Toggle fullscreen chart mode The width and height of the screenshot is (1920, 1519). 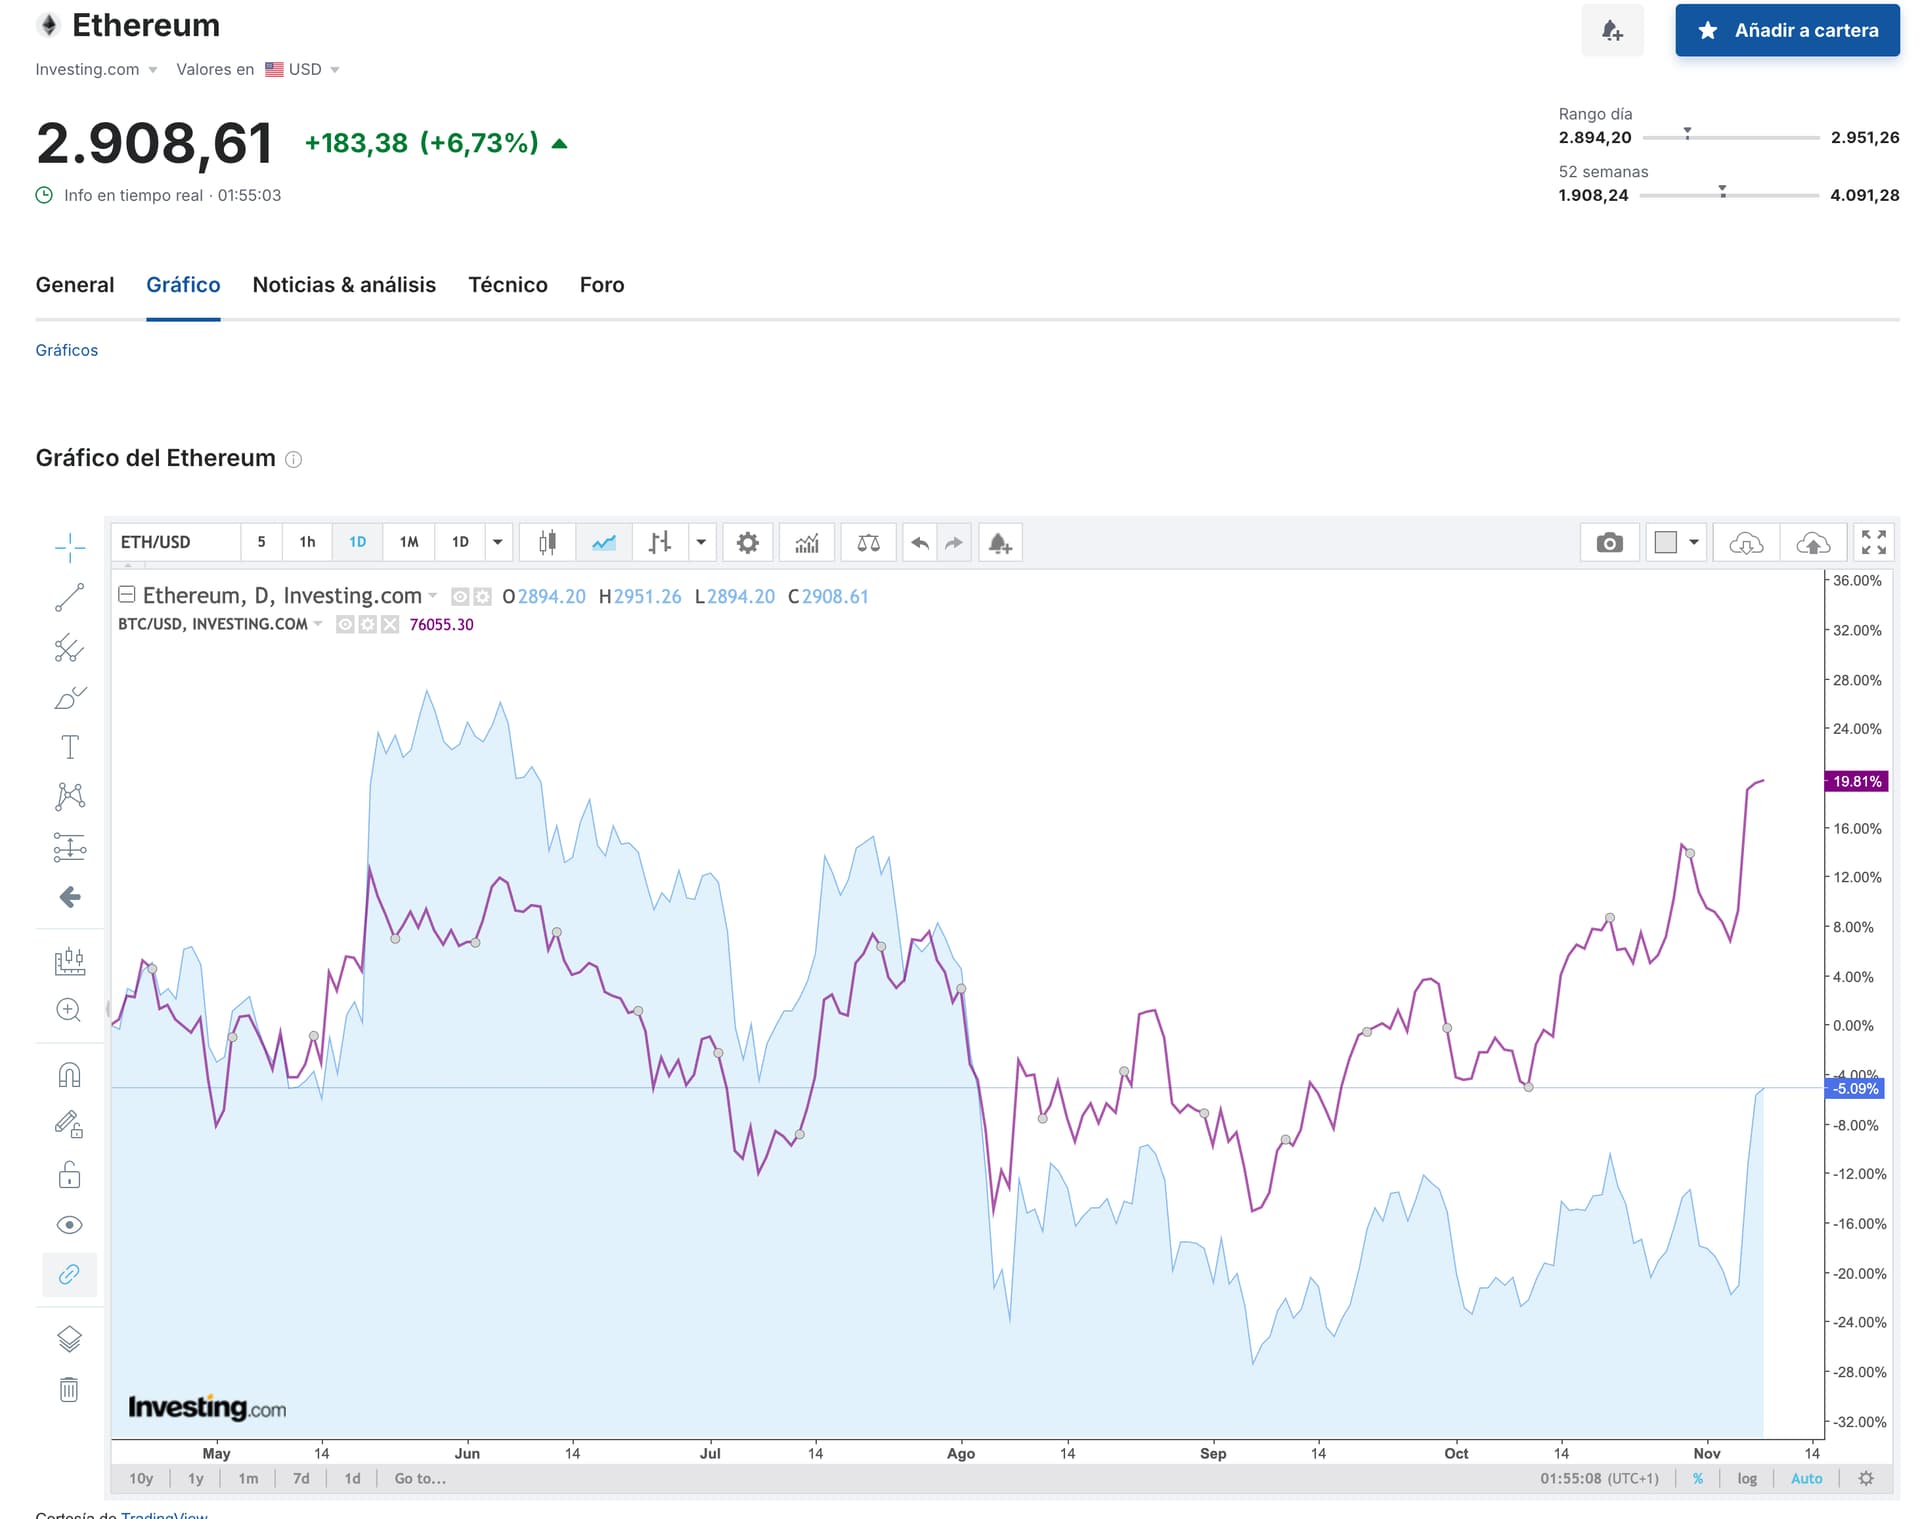pos(1874,543)
